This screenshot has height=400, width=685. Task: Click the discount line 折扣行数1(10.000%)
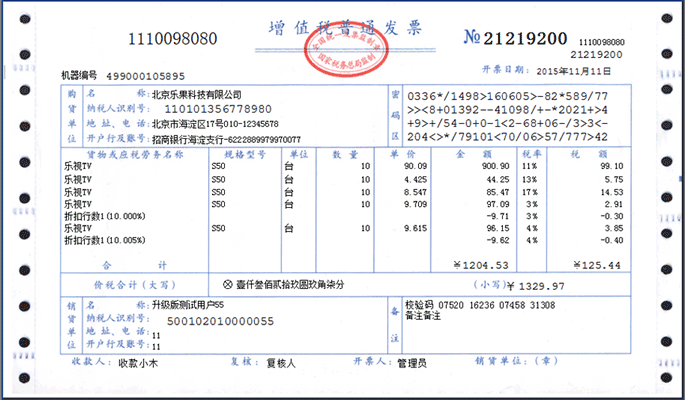106,216
